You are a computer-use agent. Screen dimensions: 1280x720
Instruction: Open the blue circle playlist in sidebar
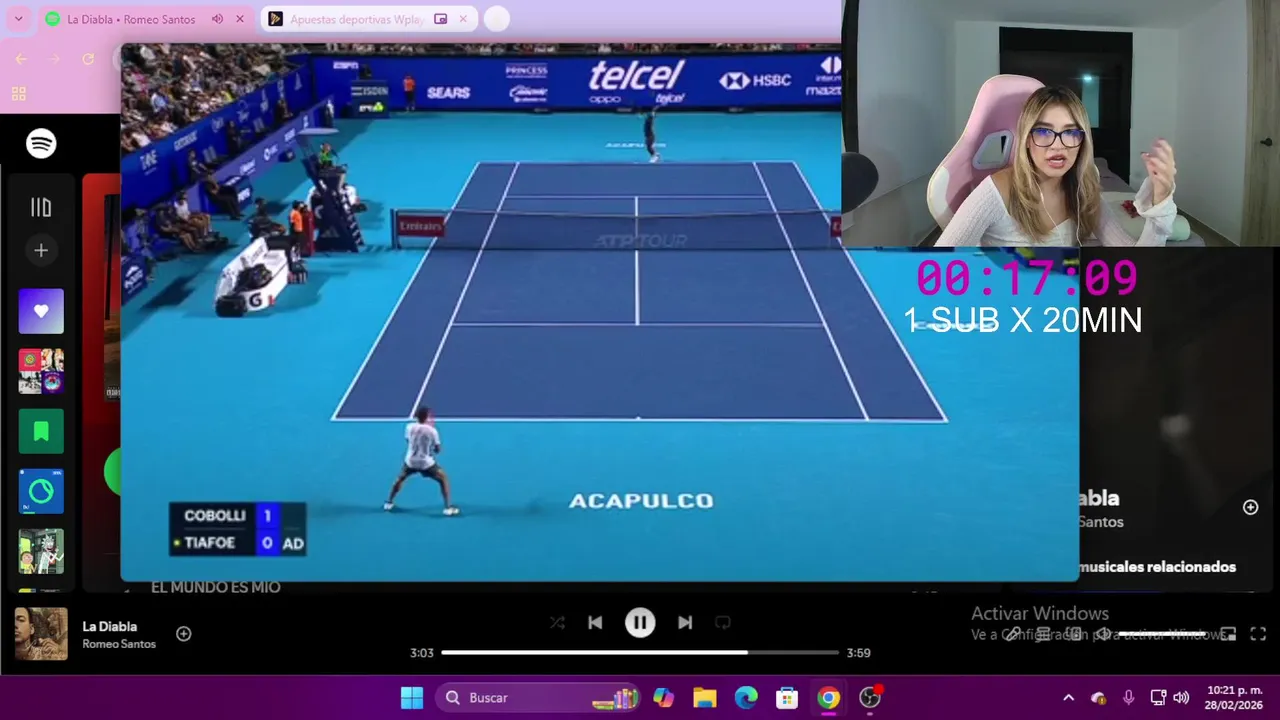(x=41, y=491)
